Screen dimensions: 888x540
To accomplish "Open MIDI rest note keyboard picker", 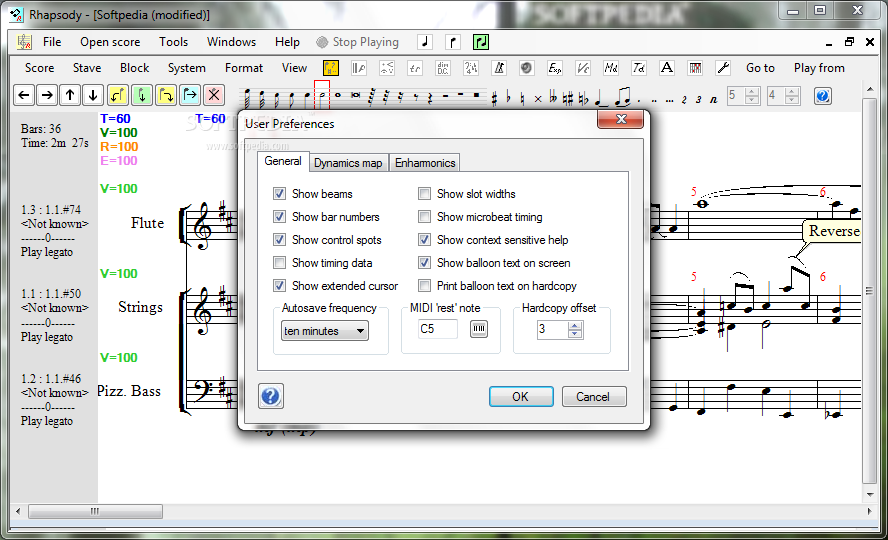I will [479, 329].
